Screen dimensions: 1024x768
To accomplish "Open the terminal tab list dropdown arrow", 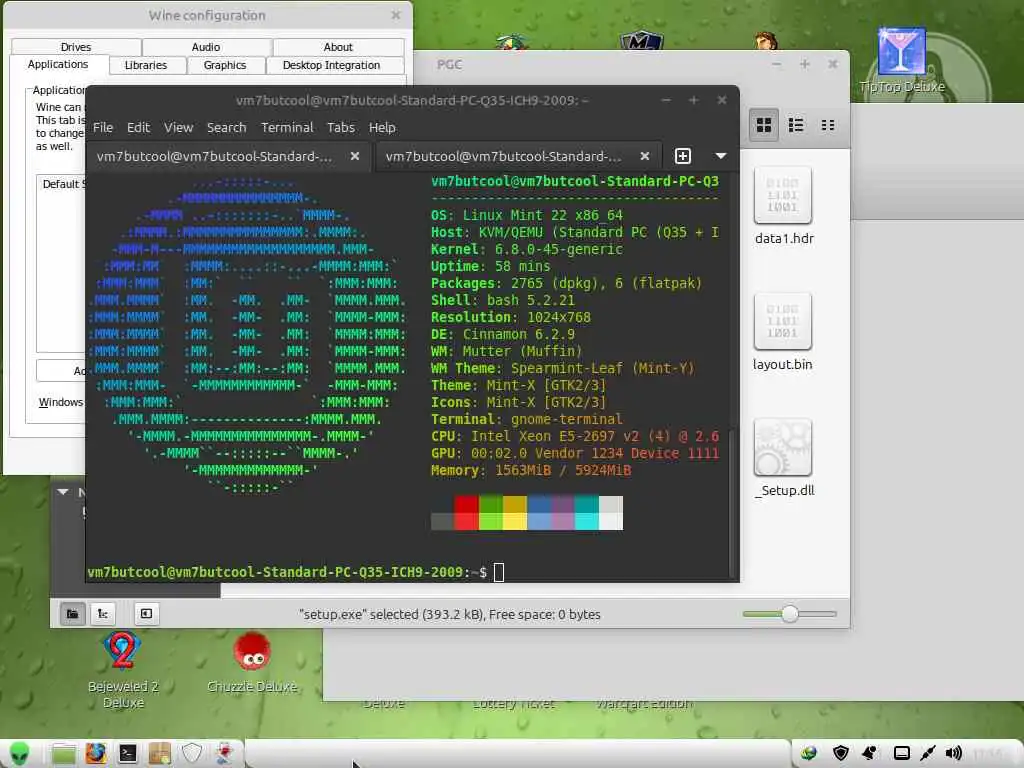I will point(720,156).
